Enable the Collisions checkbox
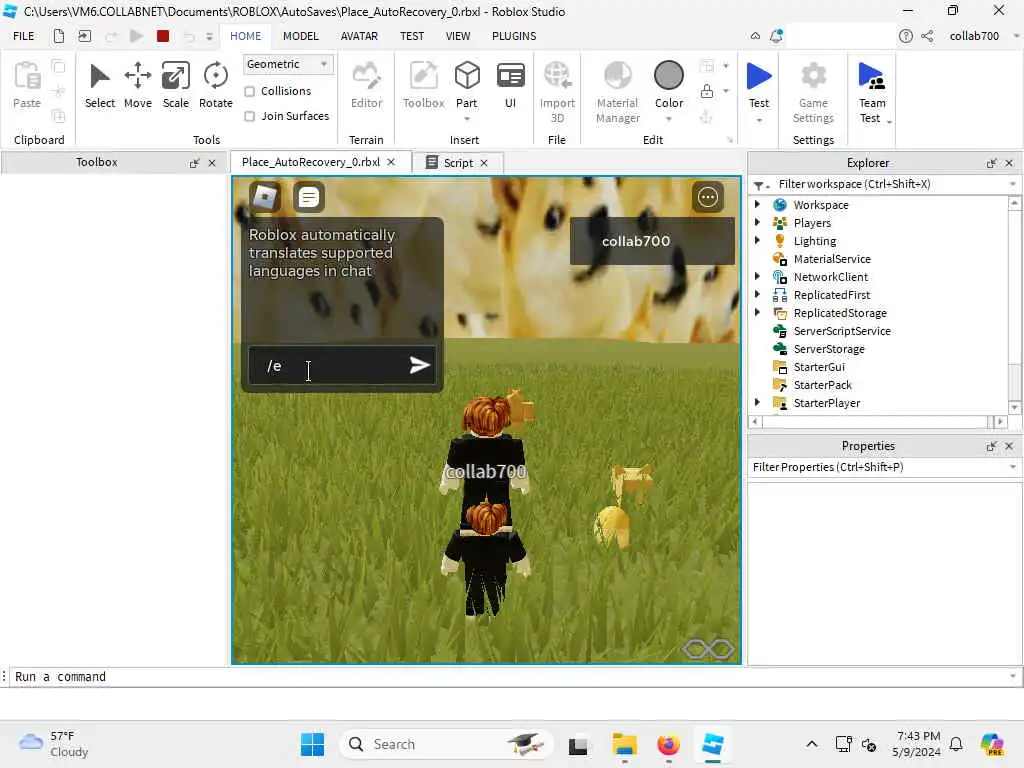Viewport: 1024px width, 768px height. tap(249, 91)
